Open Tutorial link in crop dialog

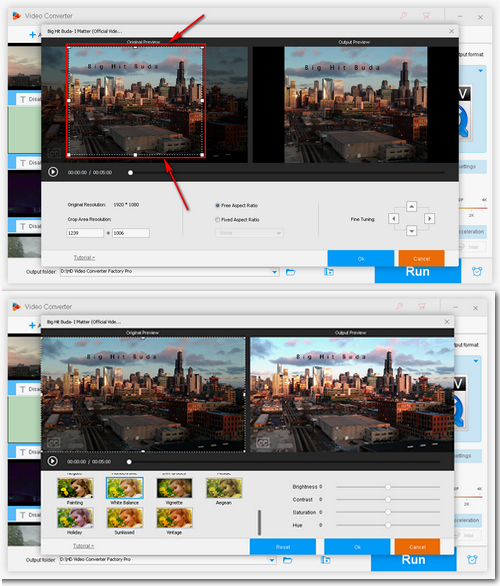point(84,257)
